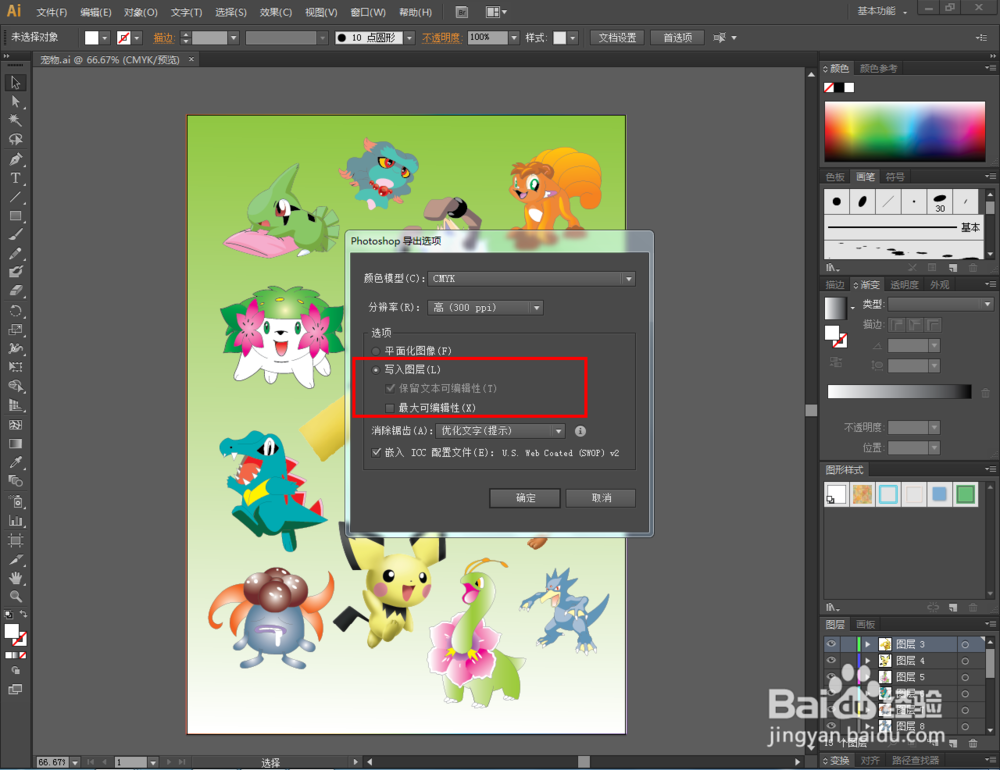Click 图层 3 target circle

pos(965,644)
